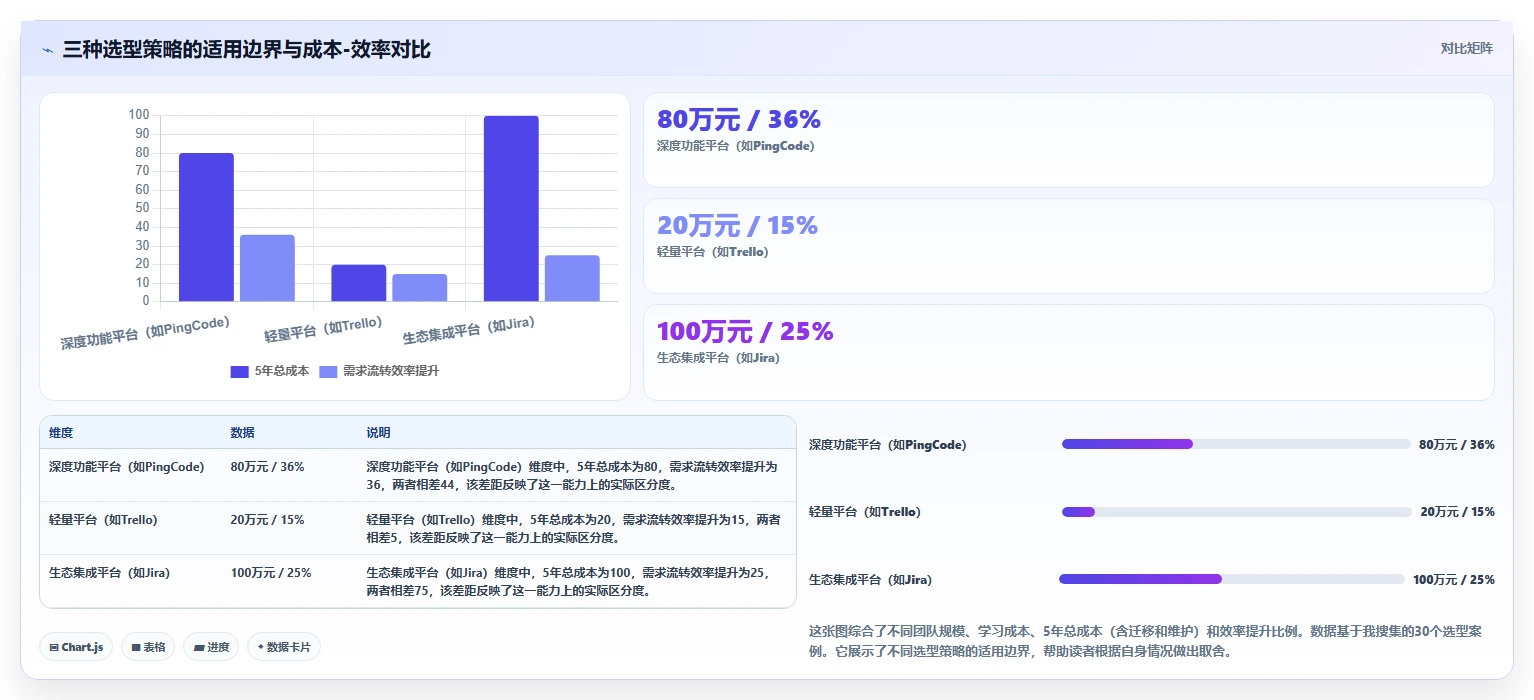Click progress value 100万元 / 25%
Viewport: 1534px width, 700px height.
pos(1454,580)
